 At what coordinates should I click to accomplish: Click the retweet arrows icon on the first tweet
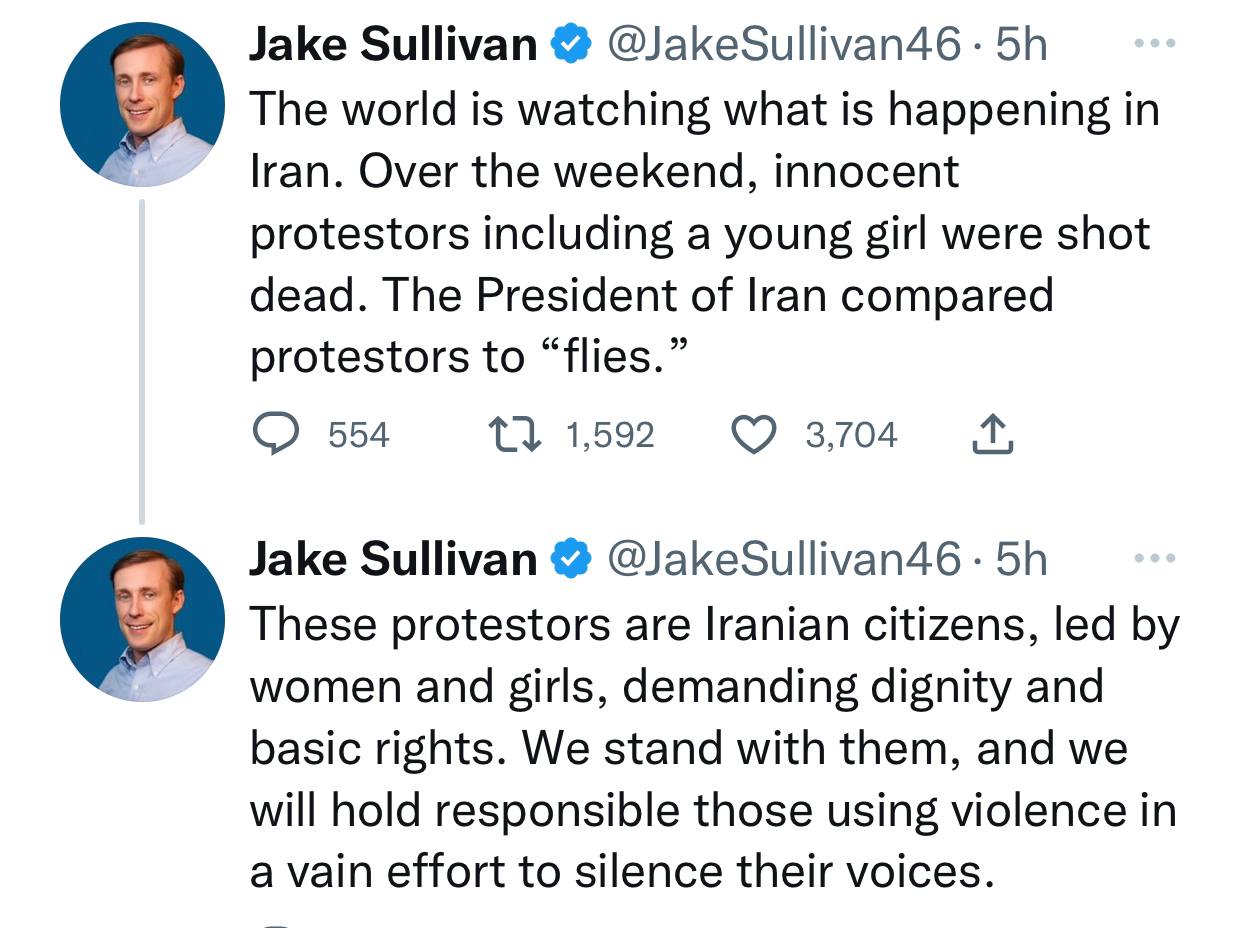click(x=512, y=435)
